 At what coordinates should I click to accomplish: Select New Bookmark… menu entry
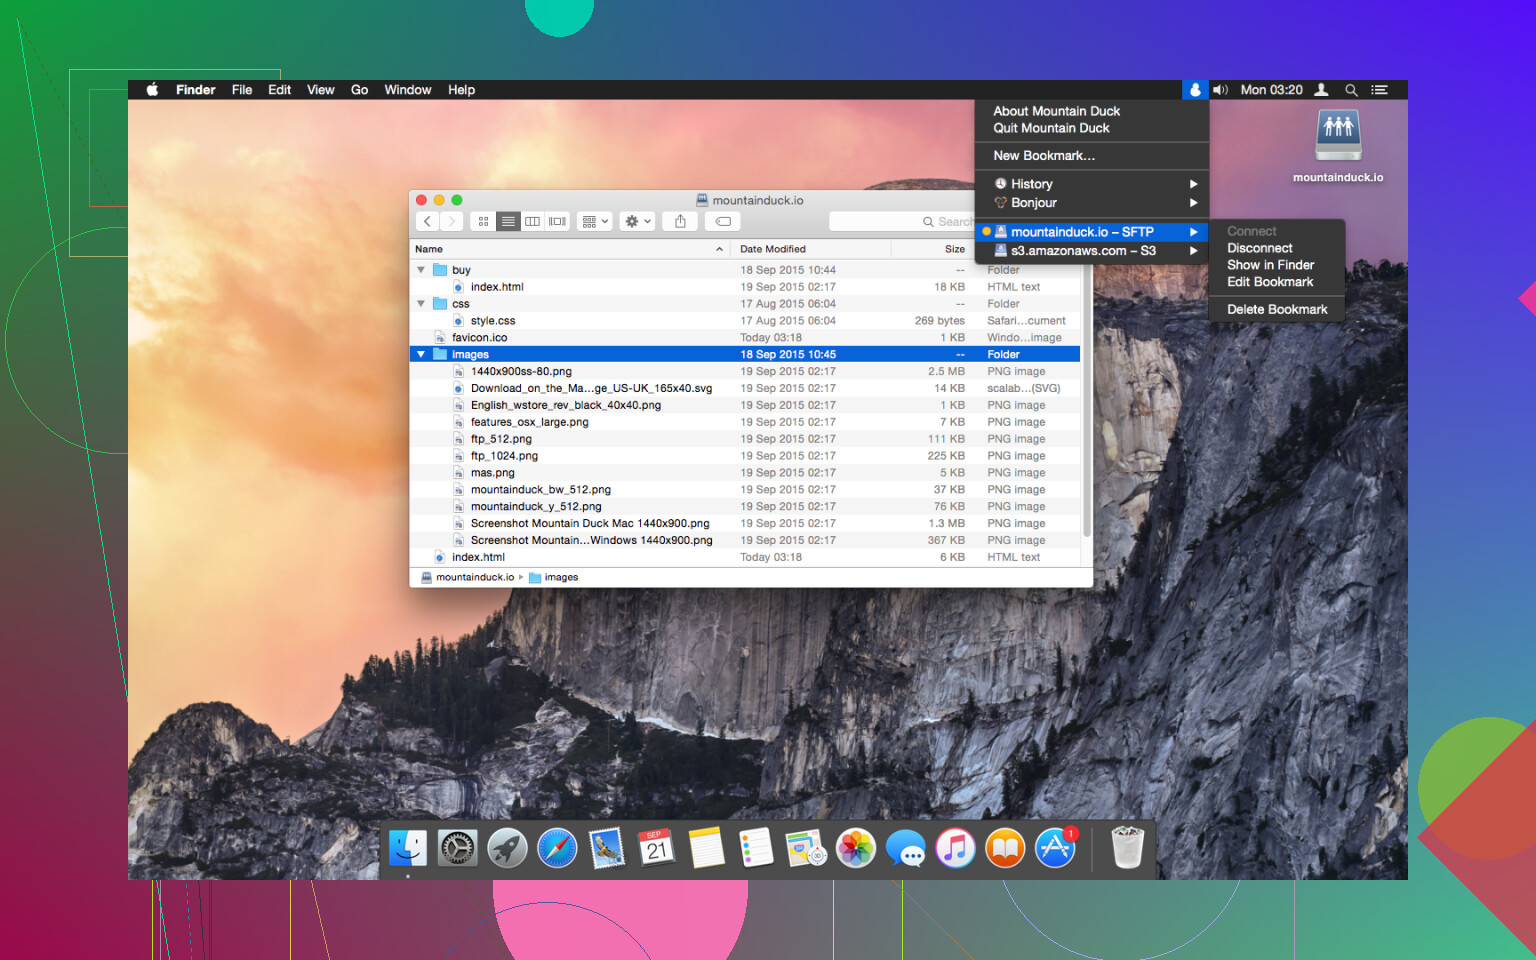coord(1043,156)
